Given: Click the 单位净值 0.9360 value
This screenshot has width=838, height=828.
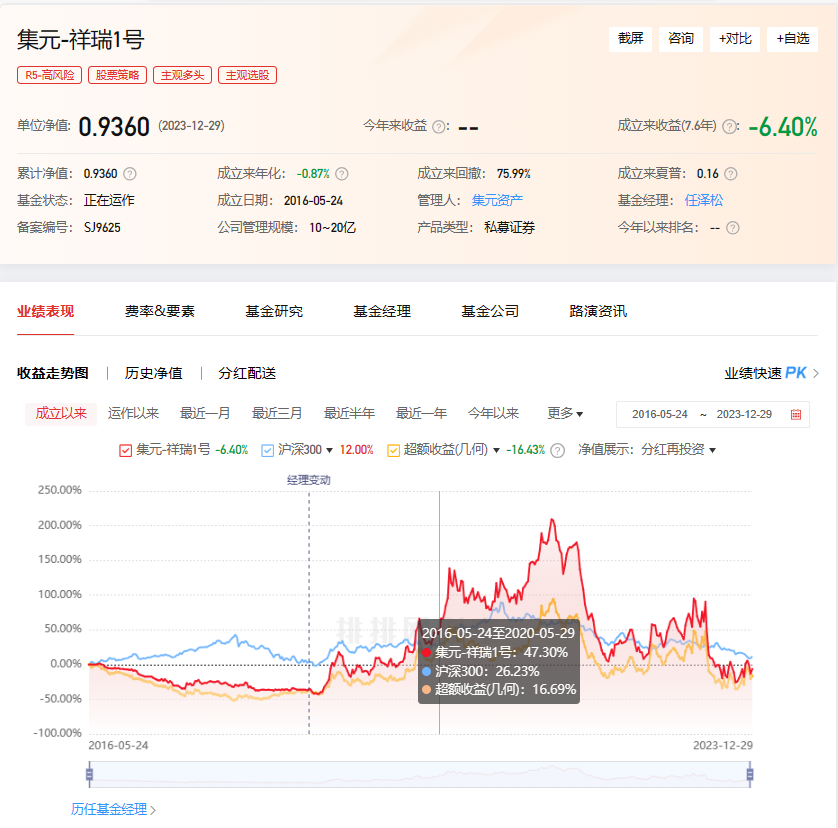Looking at the screenshot, I should coord(114,127).
